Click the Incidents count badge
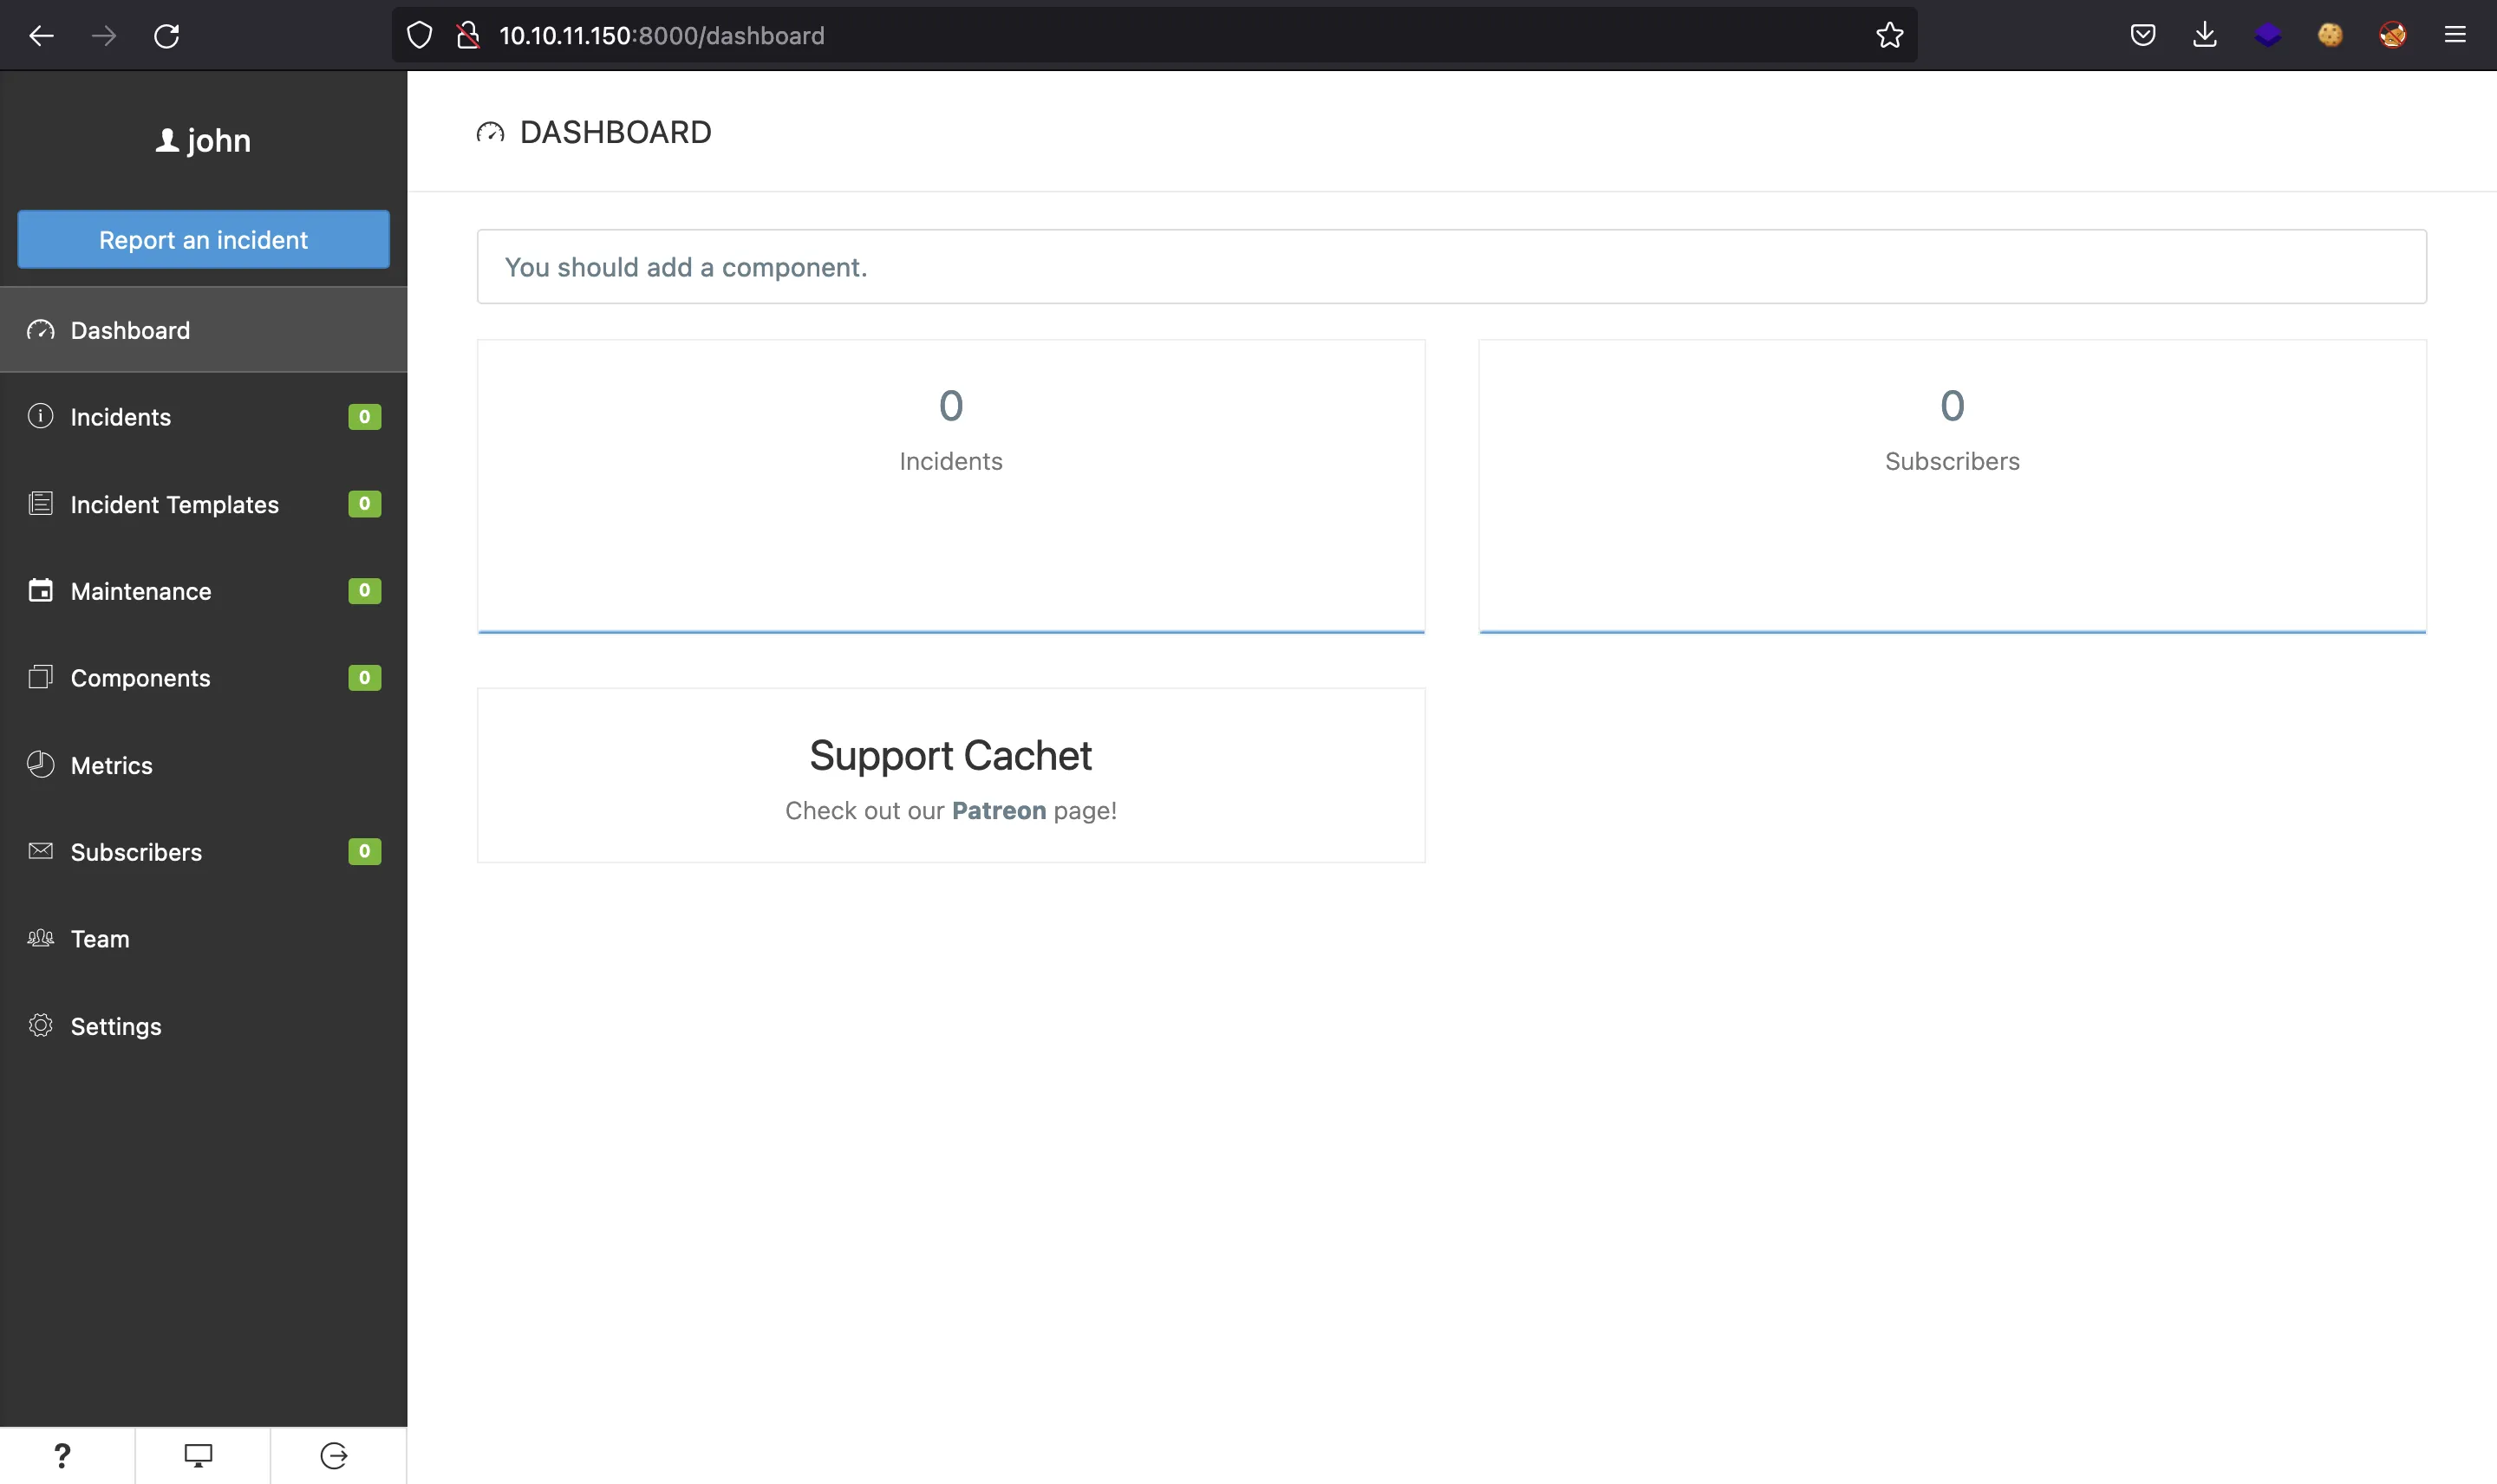2497x1484 pixels. 364,415
